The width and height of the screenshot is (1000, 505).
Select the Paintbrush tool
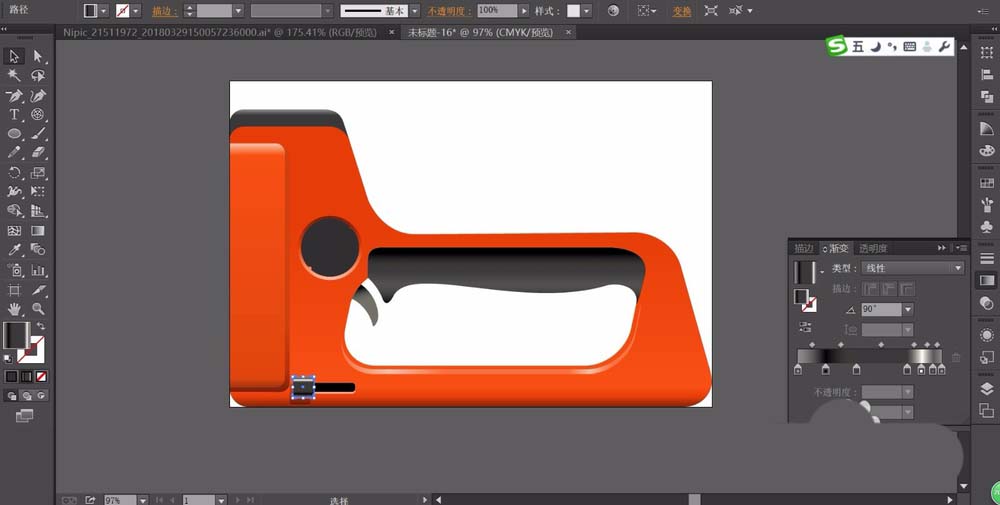click(38, 134)
